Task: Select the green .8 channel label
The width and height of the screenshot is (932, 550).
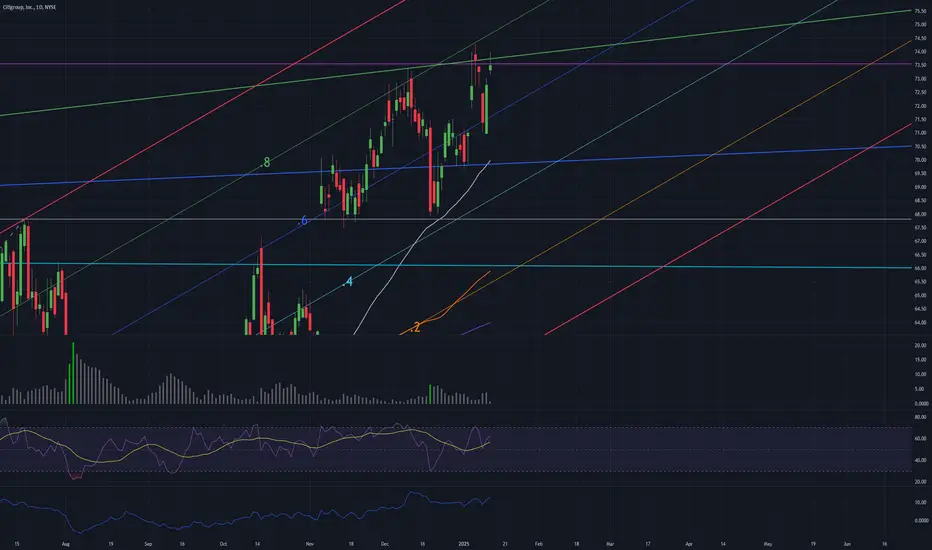Action: coord(266,162)
